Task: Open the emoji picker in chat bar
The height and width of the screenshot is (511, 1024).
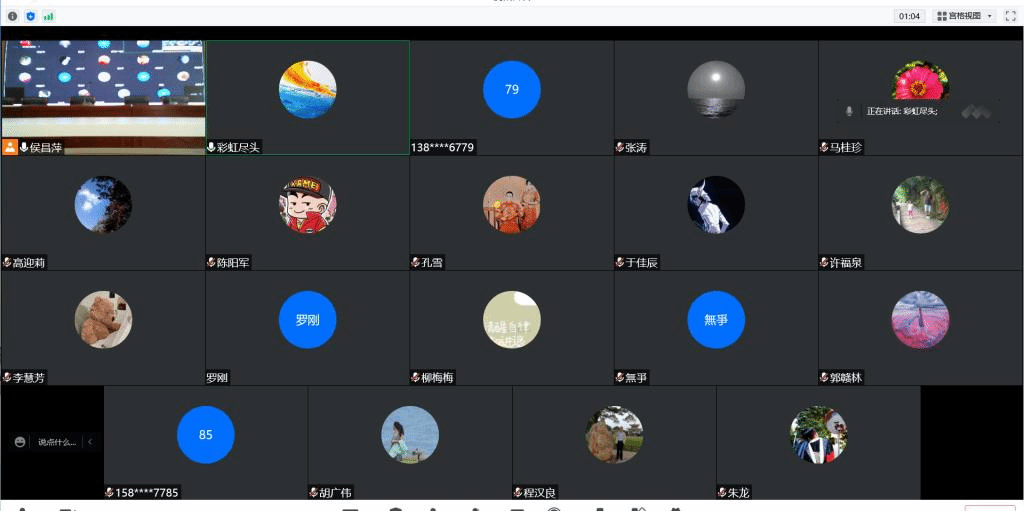Action: [x=20, y=442]
